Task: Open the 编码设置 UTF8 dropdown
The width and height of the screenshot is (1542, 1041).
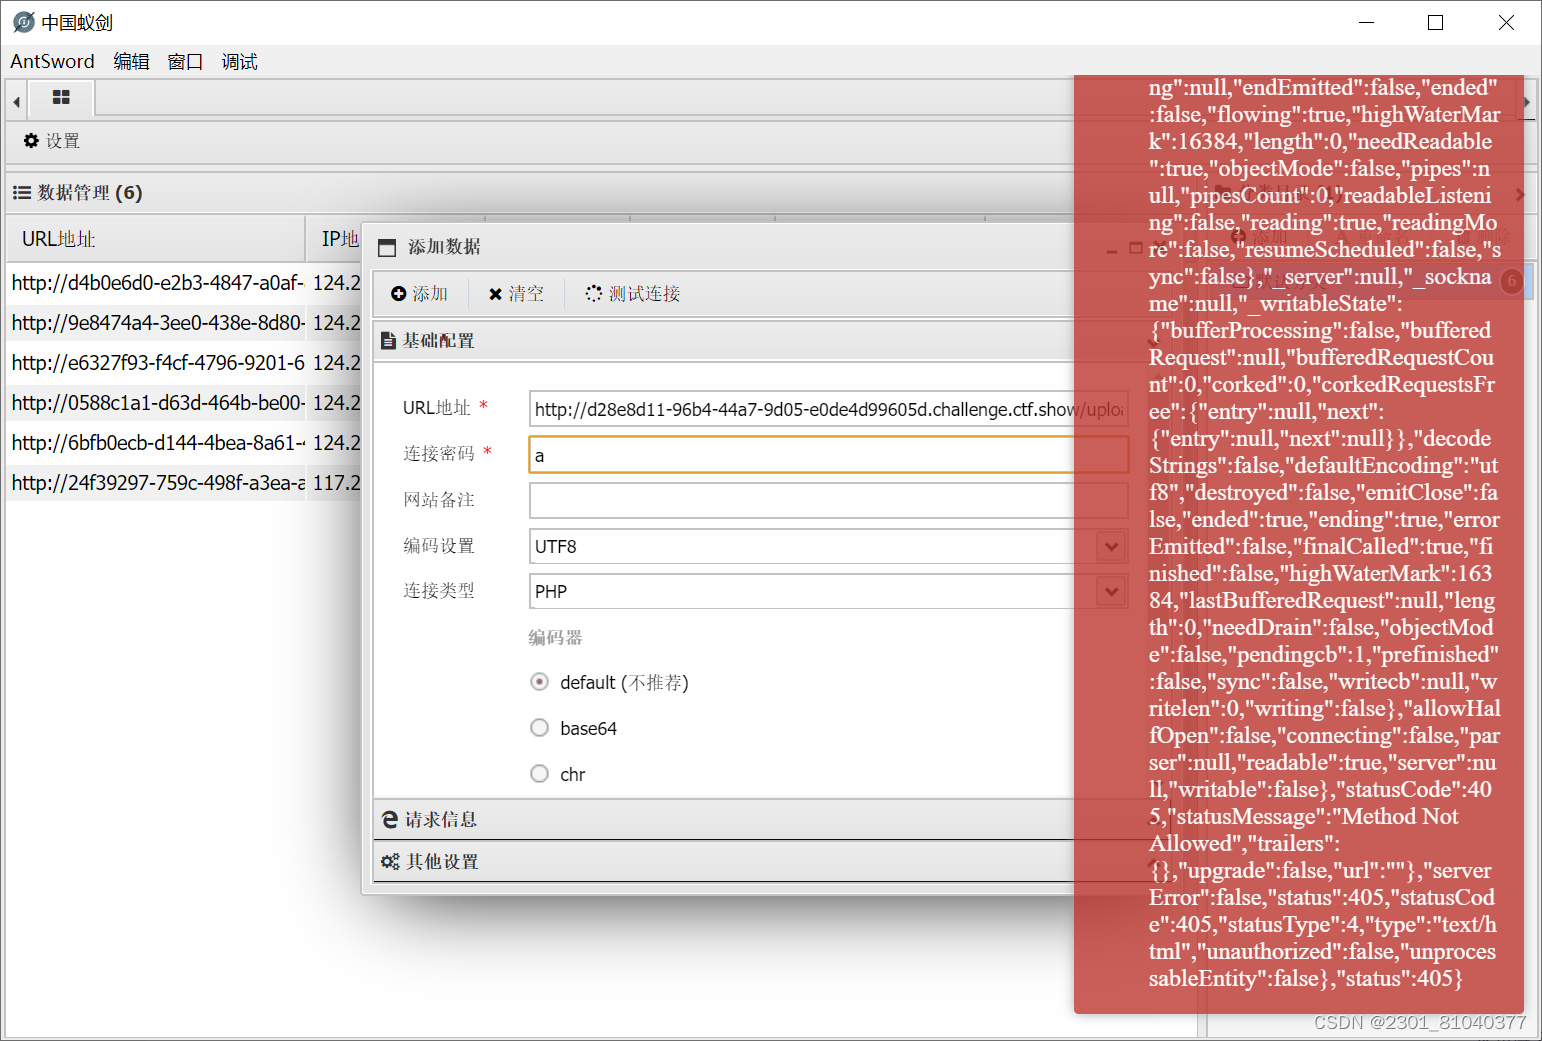Action: [x=1109, y=546]
